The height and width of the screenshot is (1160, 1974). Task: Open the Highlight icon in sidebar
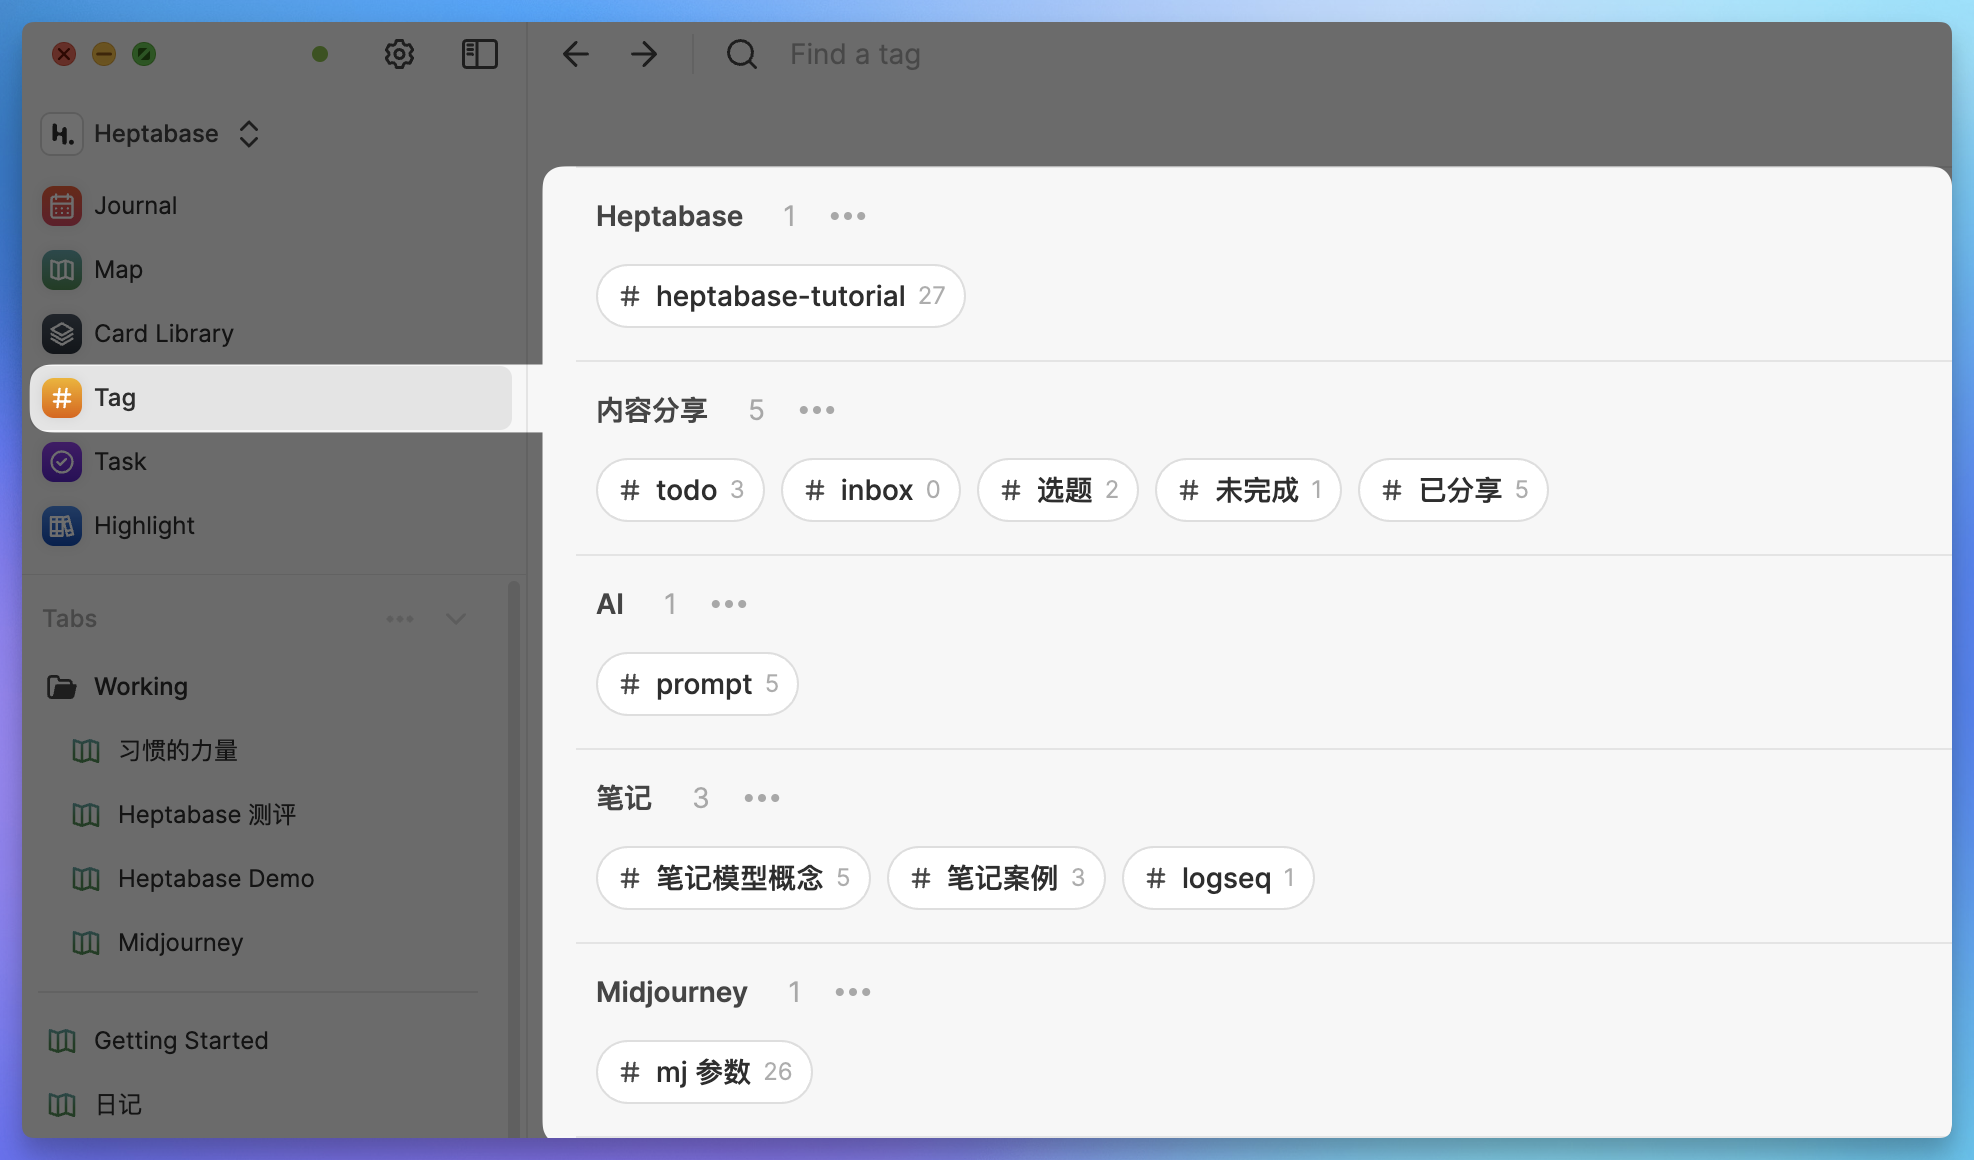pyautogui.click(x=62, y=526)
